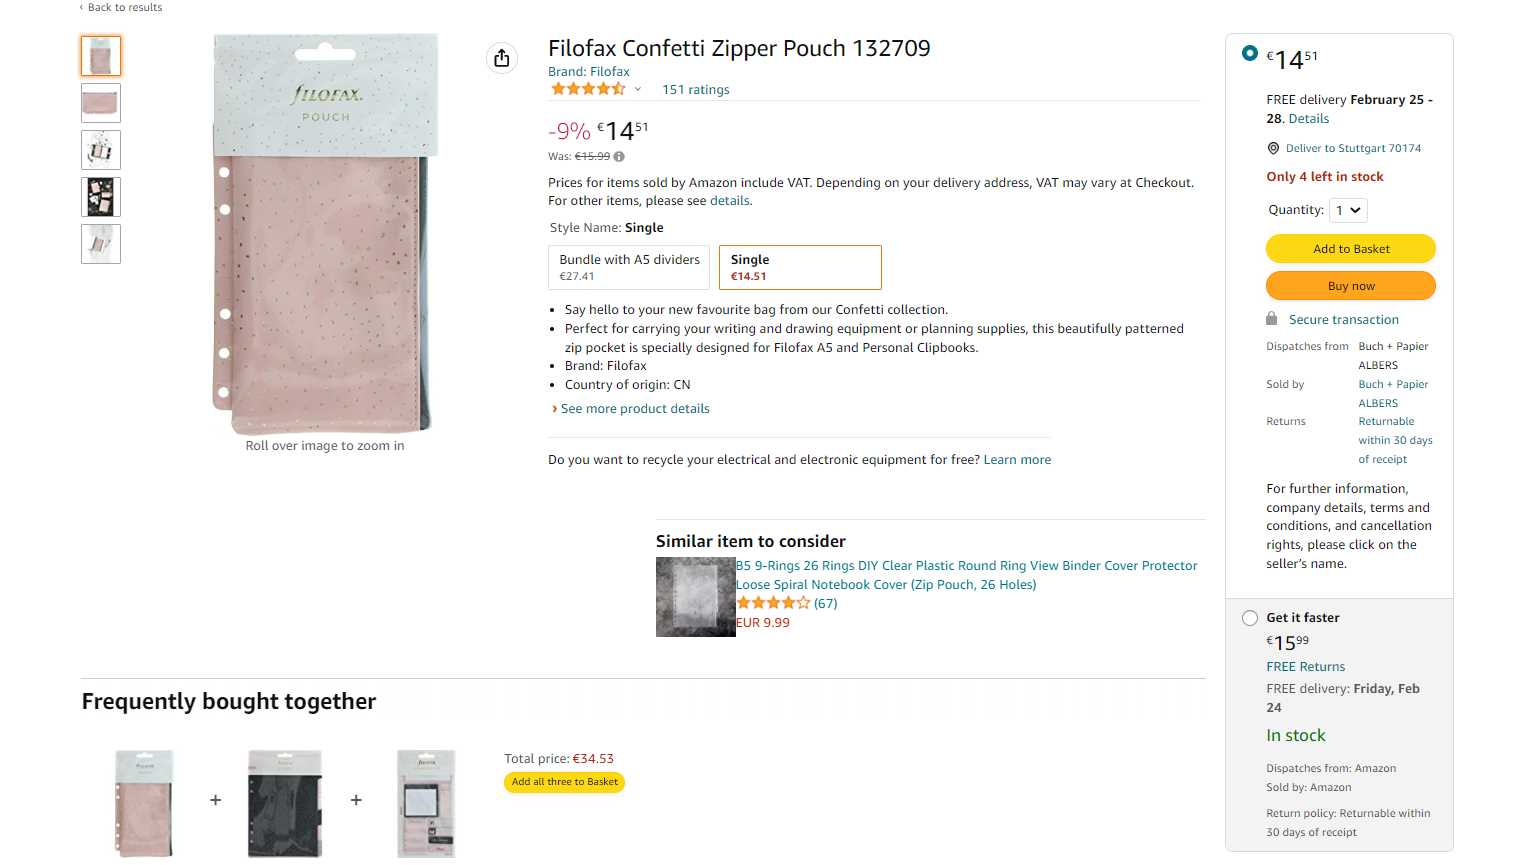Select the €14.51 buying option radio button
The width and height of the screenshot is (1523, 865).
click(1250, 54)
